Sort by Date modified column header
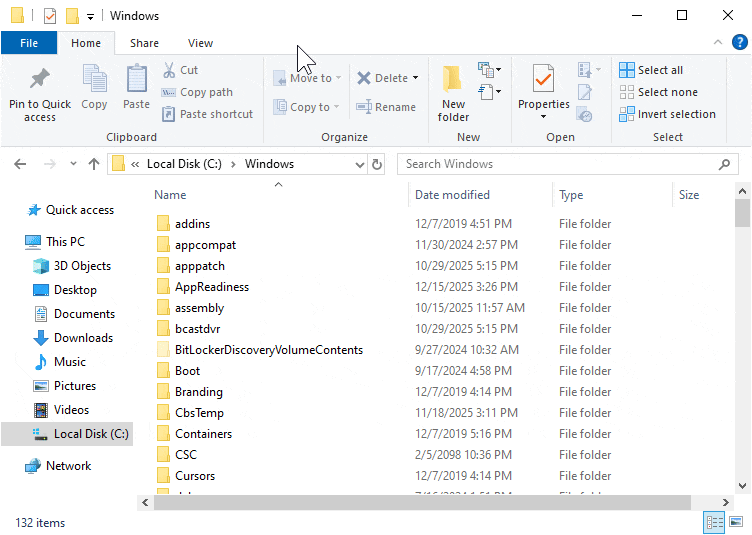Viewport: 752px width, 535px height. pyautogui.click(x=452, y=195)
